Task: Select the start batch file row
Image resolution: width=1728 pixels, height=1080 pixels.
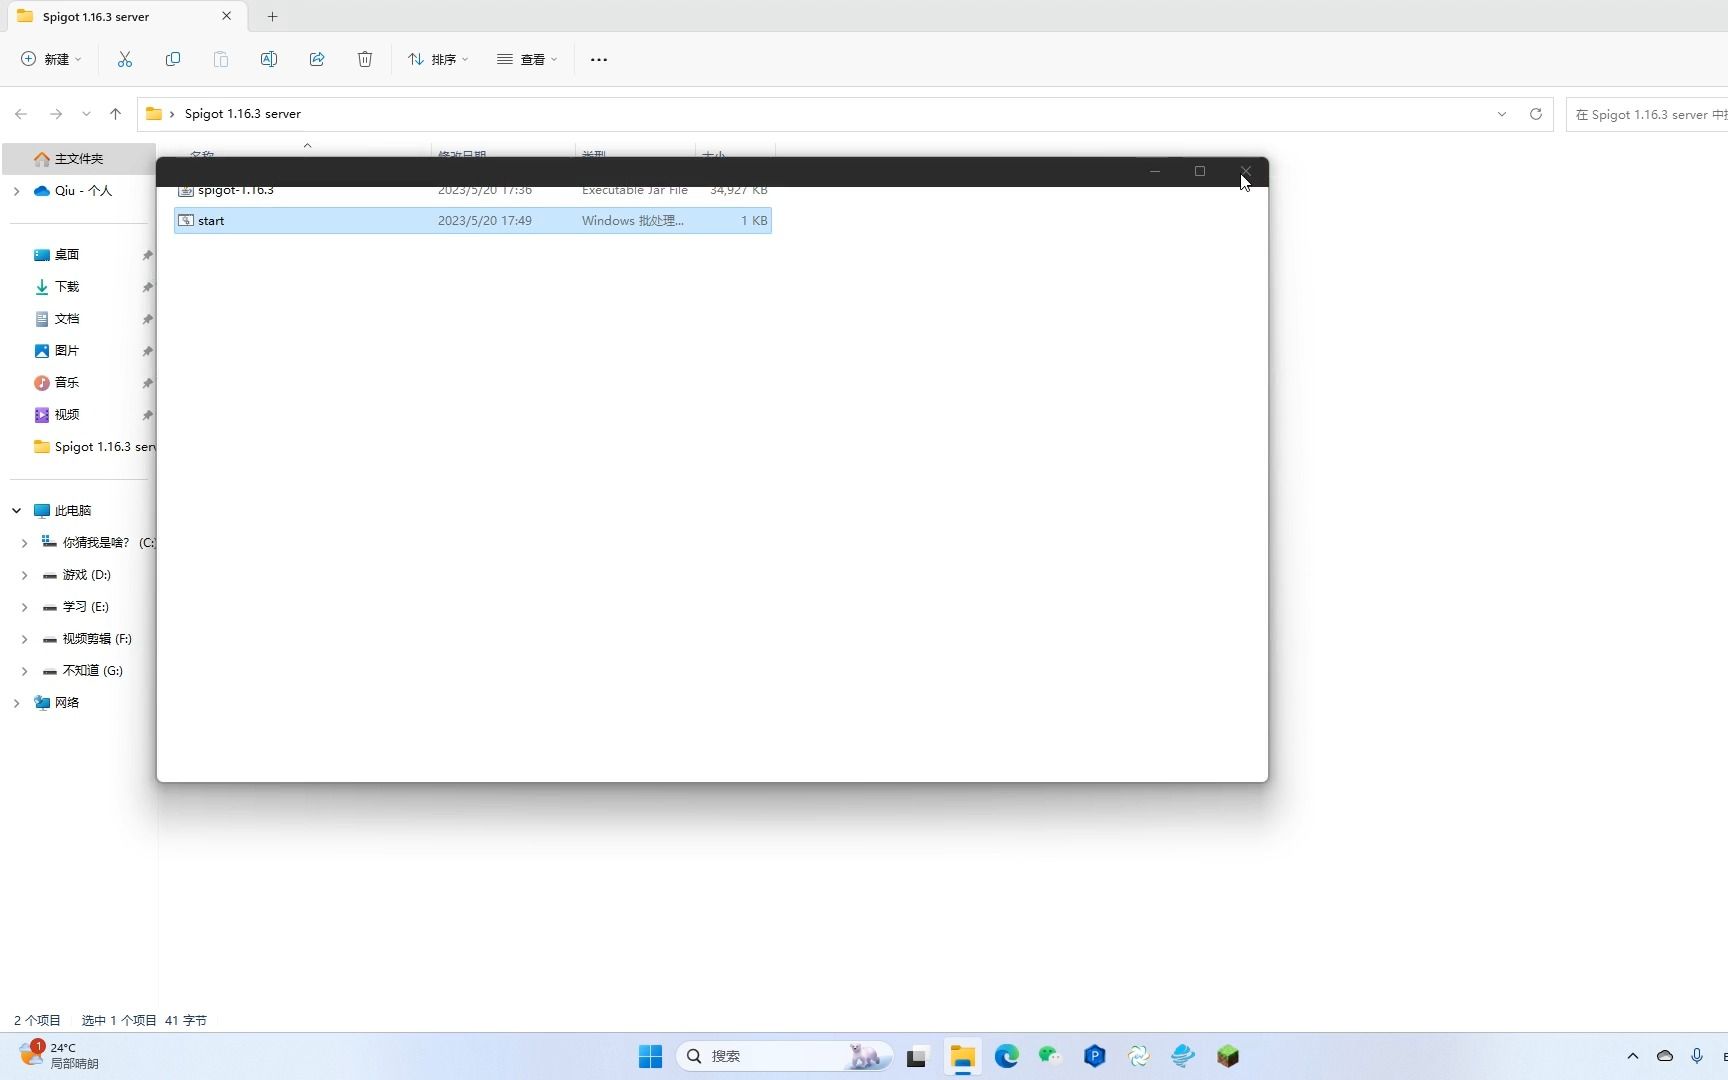Action: point(473,221)
